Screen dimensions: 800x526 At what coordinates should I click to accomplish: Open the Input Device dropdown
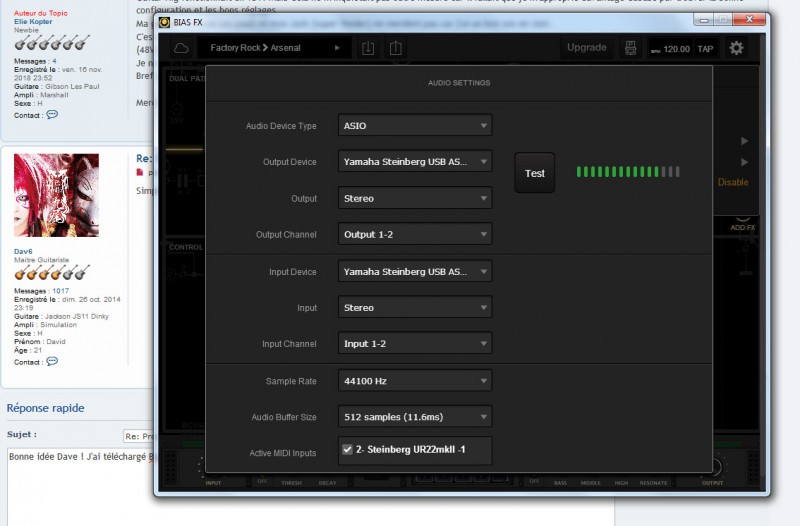[415, 272]
